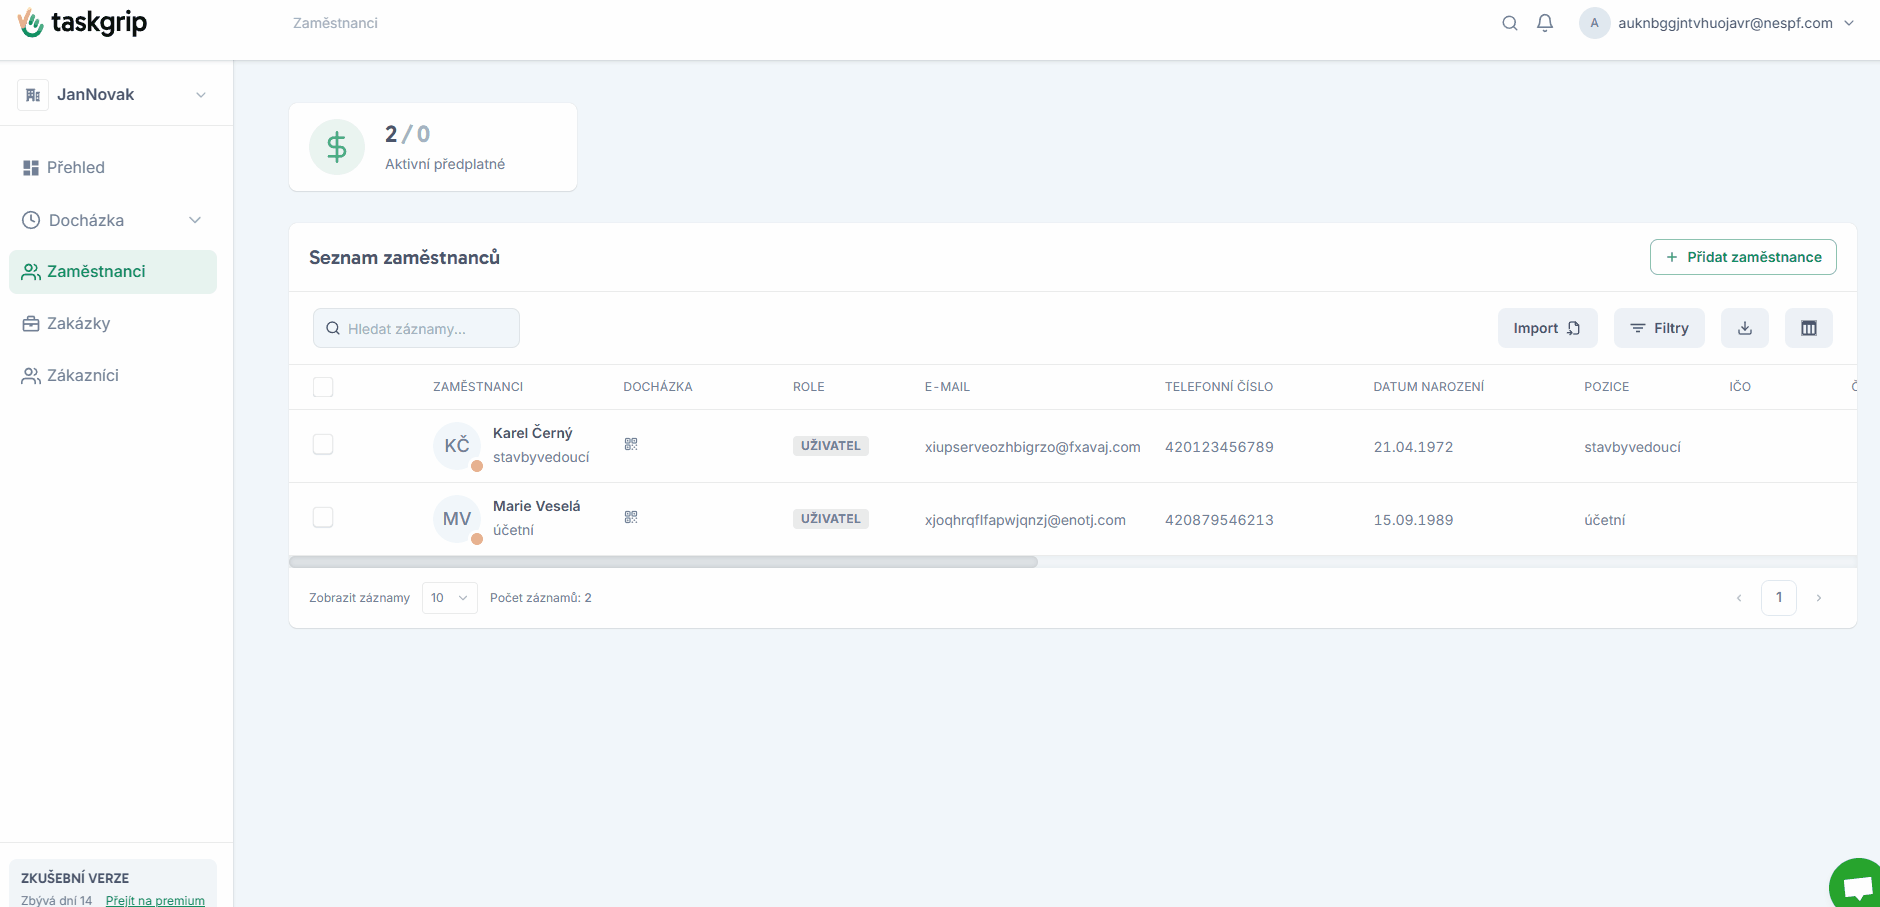Screen dimensions: 1880x907
Task: Open the column settings icon
Action: [x=1808, y=328]
